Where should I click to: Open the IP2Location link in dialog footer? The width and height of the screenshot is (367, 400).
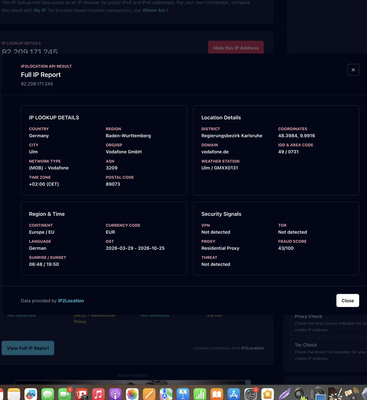pyautogui.click(x=71, y=301)
